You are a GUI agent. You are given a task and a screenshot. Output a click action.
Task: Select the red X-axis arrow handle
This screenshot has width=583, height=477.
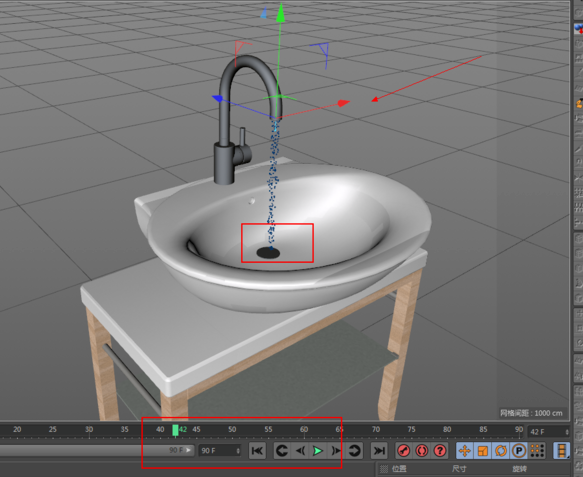344,103
